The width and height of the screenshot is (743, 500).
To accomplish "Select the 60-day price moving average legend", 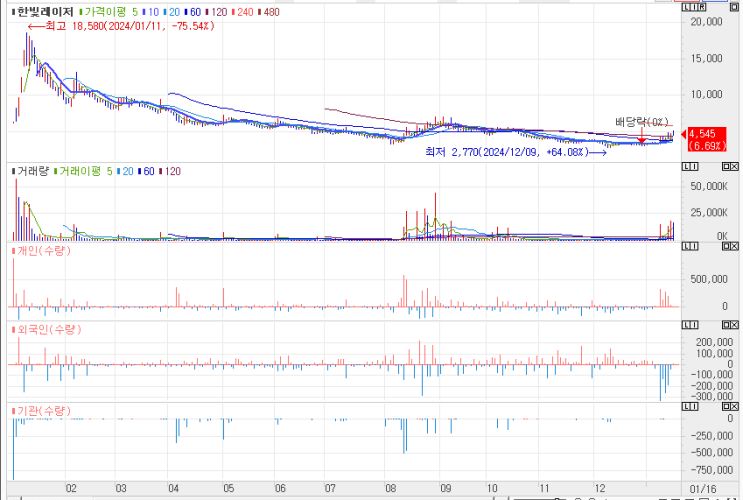I will [193, 12].
